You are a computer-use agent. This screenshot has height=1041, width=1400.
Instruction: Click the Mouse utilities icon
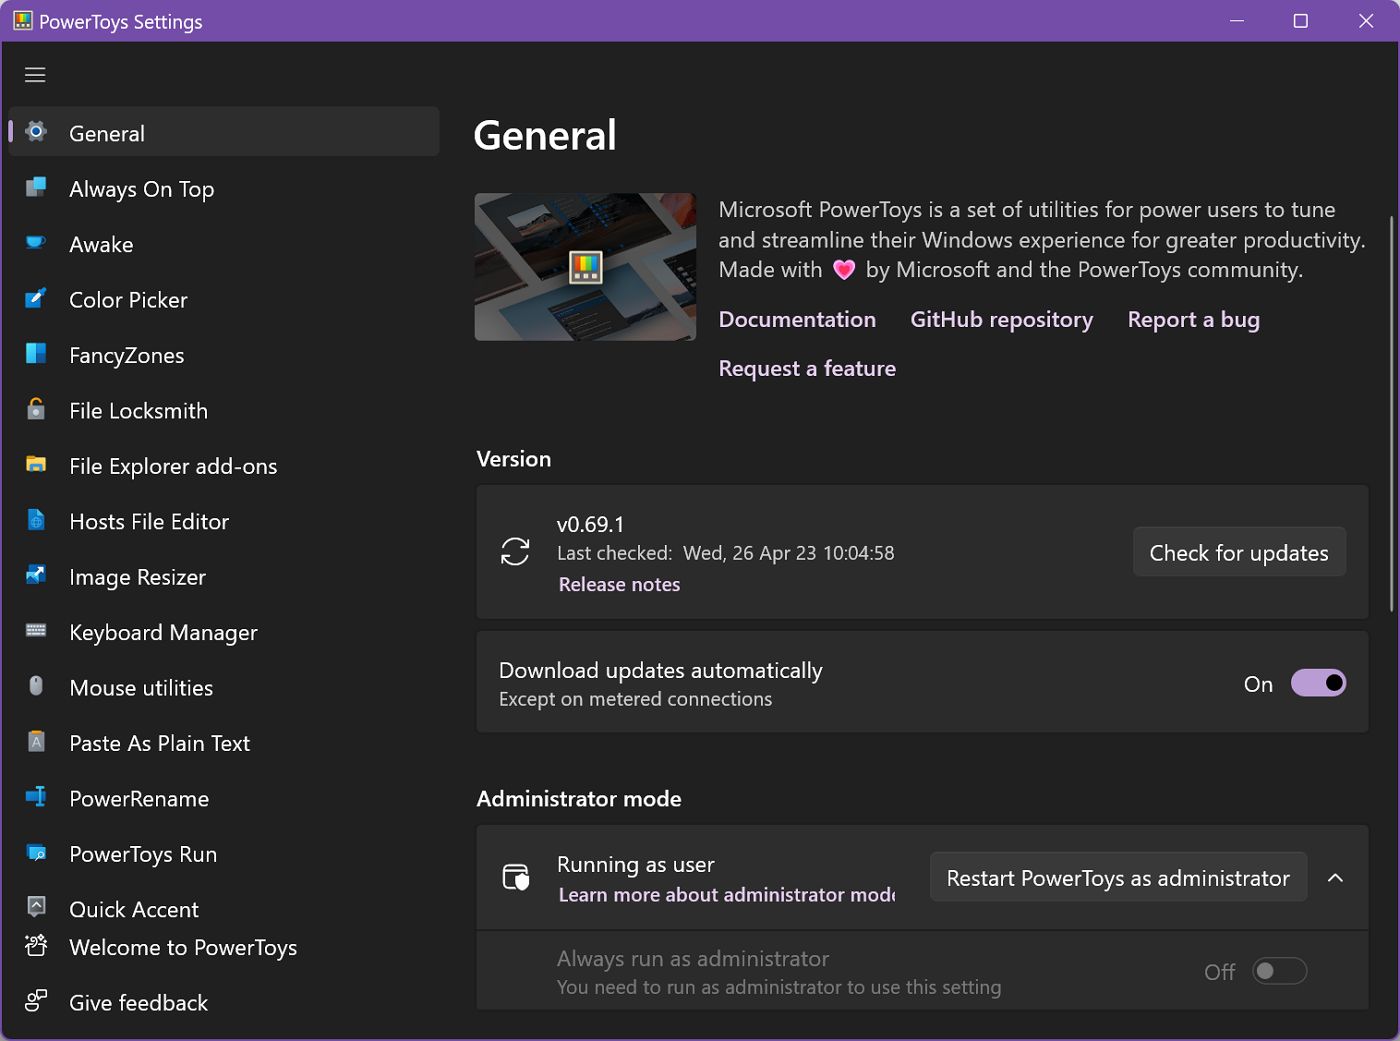click(x=36, y=686)
